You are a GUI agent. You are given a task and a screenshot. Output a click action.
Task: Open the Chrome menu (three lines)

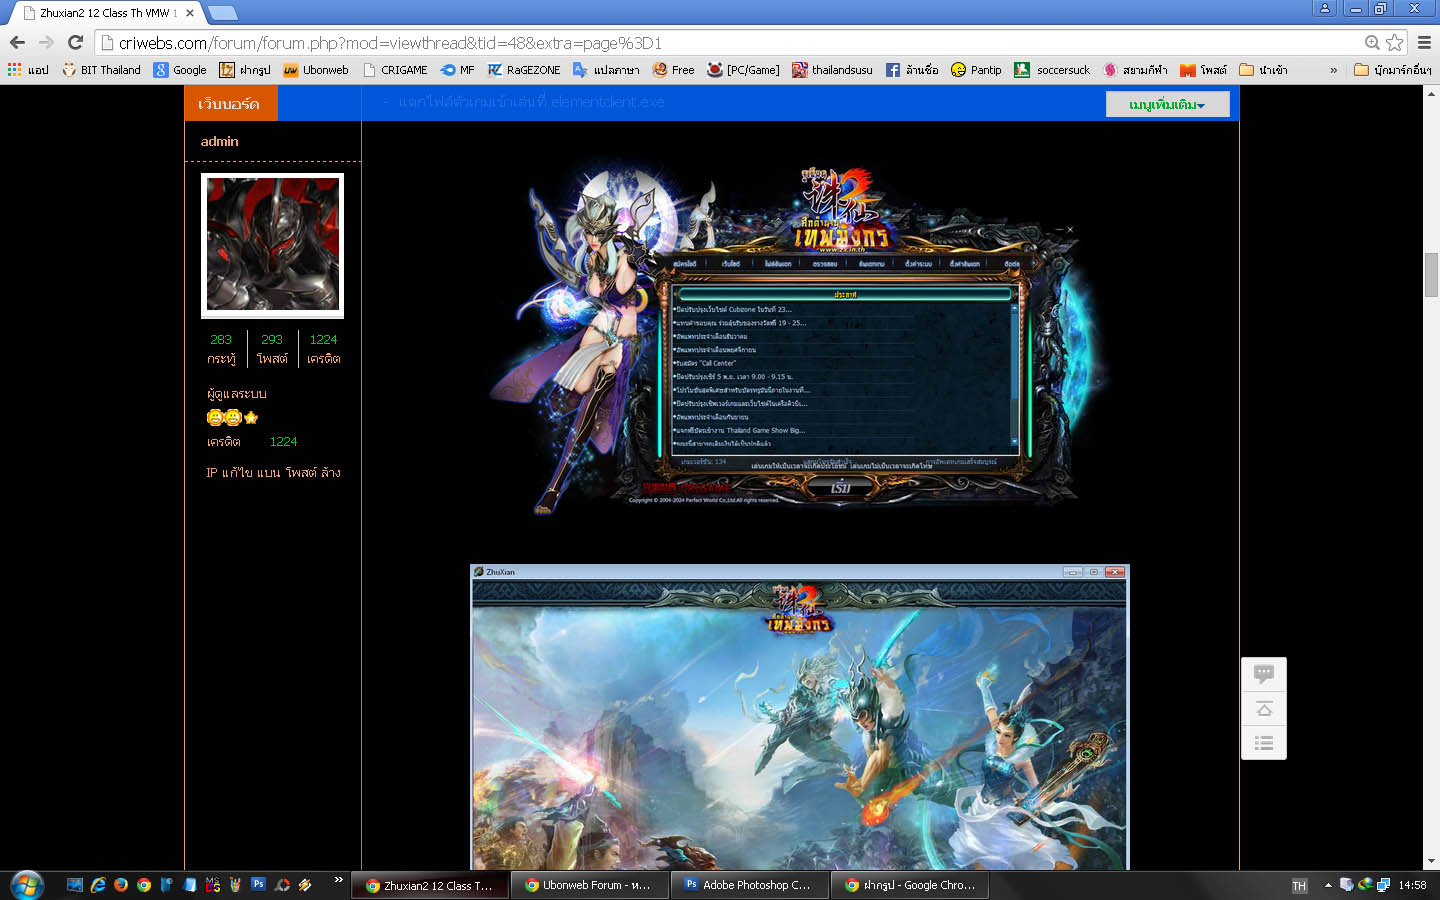tap(1424, 43)
